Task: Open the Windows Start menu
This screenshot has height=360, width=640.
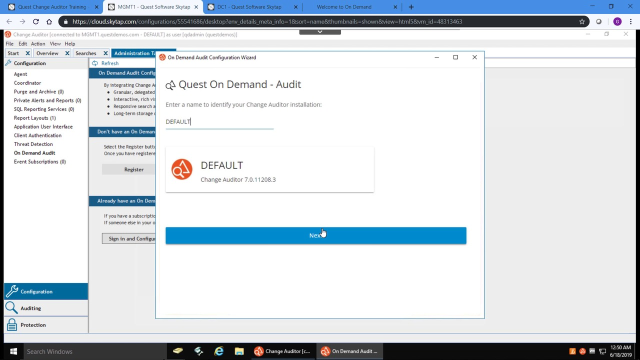Action: 13,351
